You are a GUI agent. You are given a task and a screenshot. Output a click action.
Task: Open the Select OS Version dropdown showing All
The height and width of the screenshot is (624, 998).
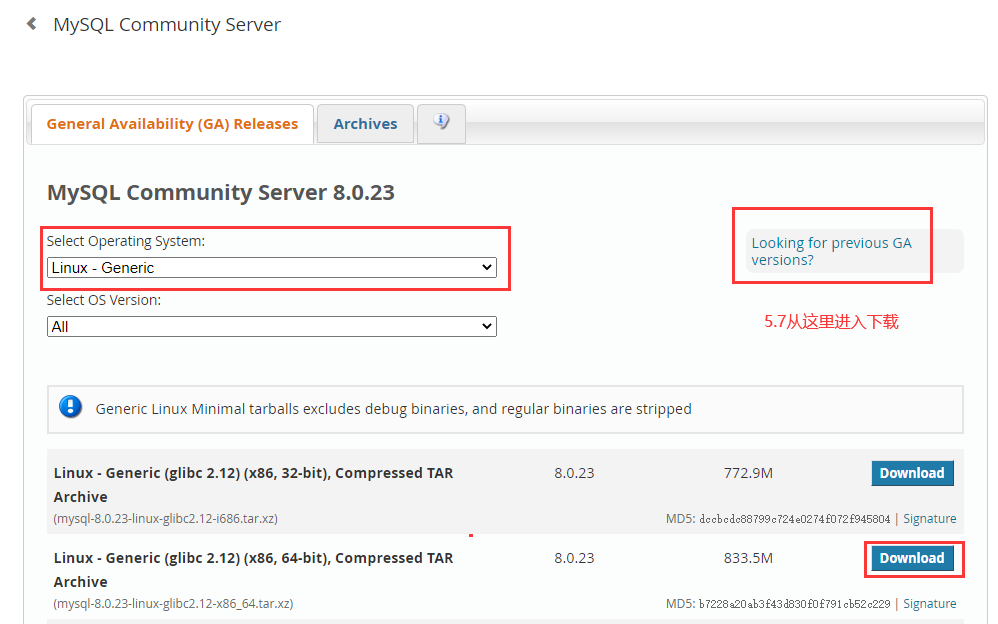(270, 326)
